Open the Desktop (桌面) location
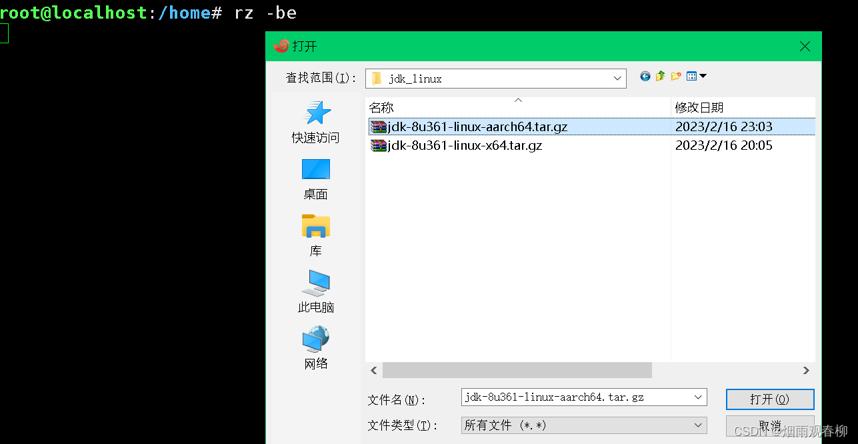 [316, 170]
